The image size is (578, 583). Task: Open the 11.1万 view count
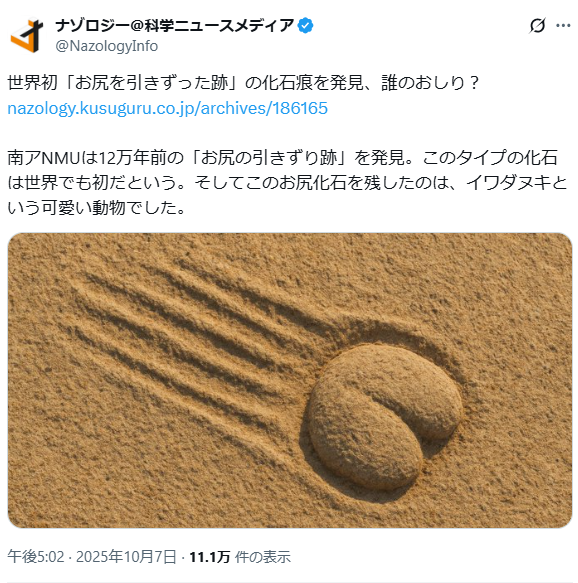point(210,557)
